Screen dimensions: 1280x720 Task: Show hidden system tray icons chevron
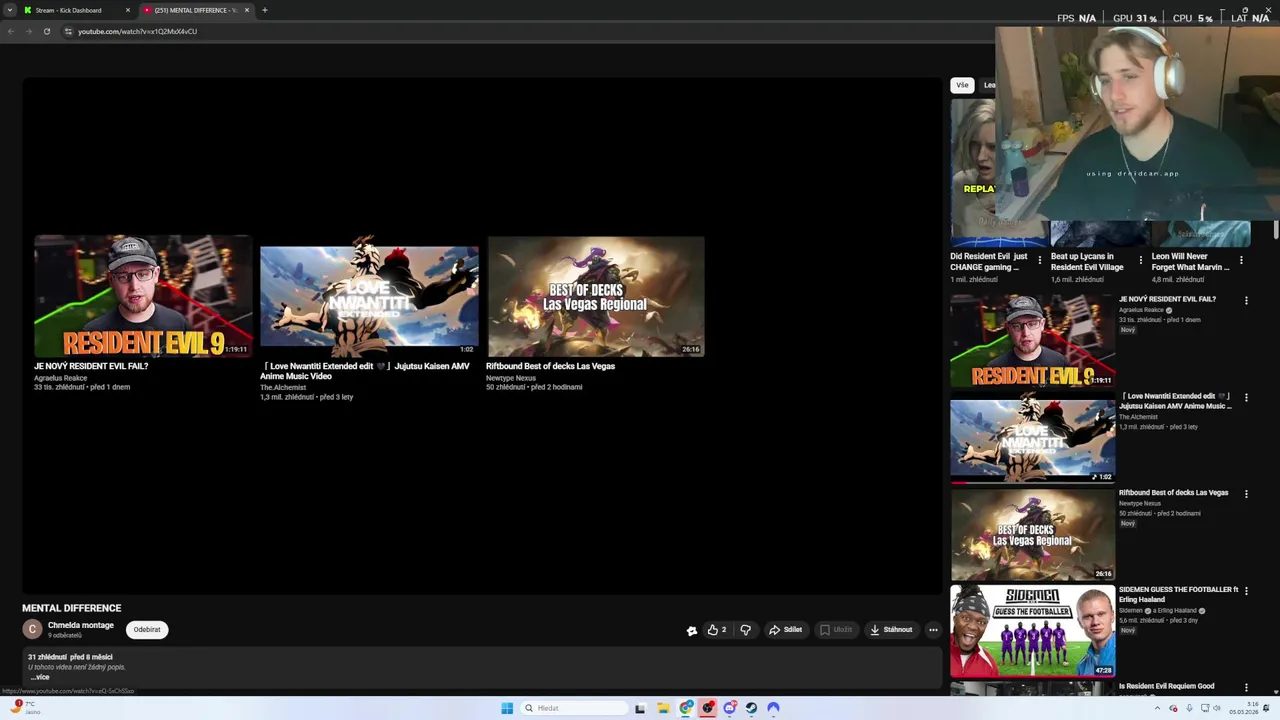tap(1158, 708)
